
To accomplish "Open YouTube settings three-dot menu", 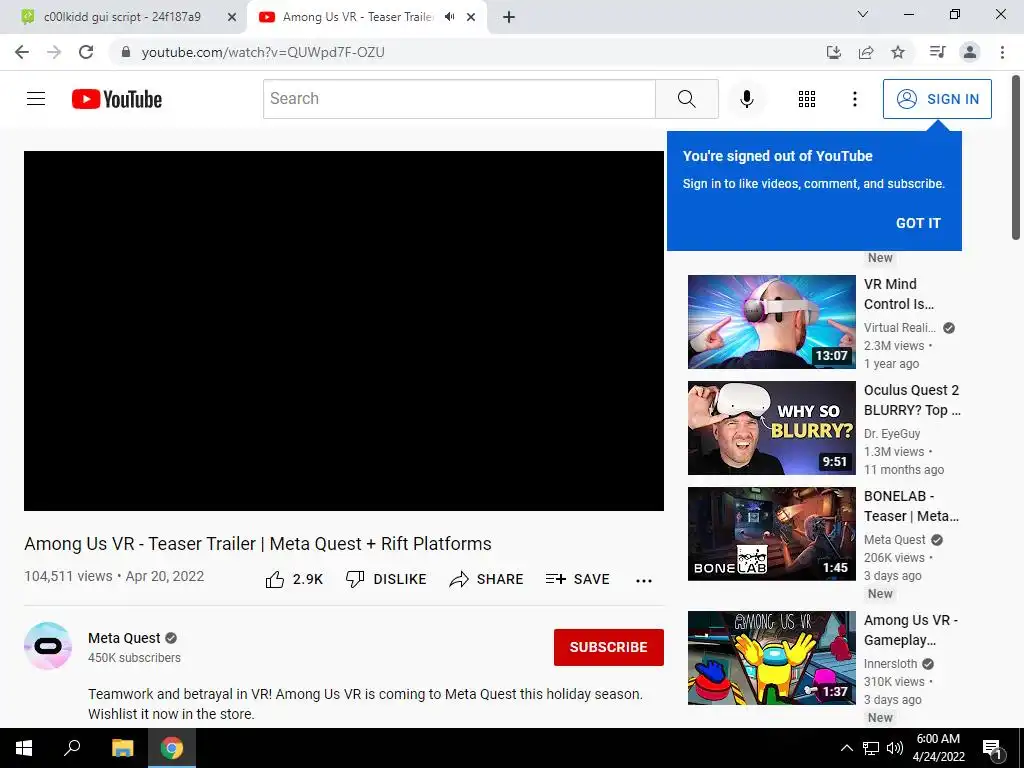I will [854, 99].
